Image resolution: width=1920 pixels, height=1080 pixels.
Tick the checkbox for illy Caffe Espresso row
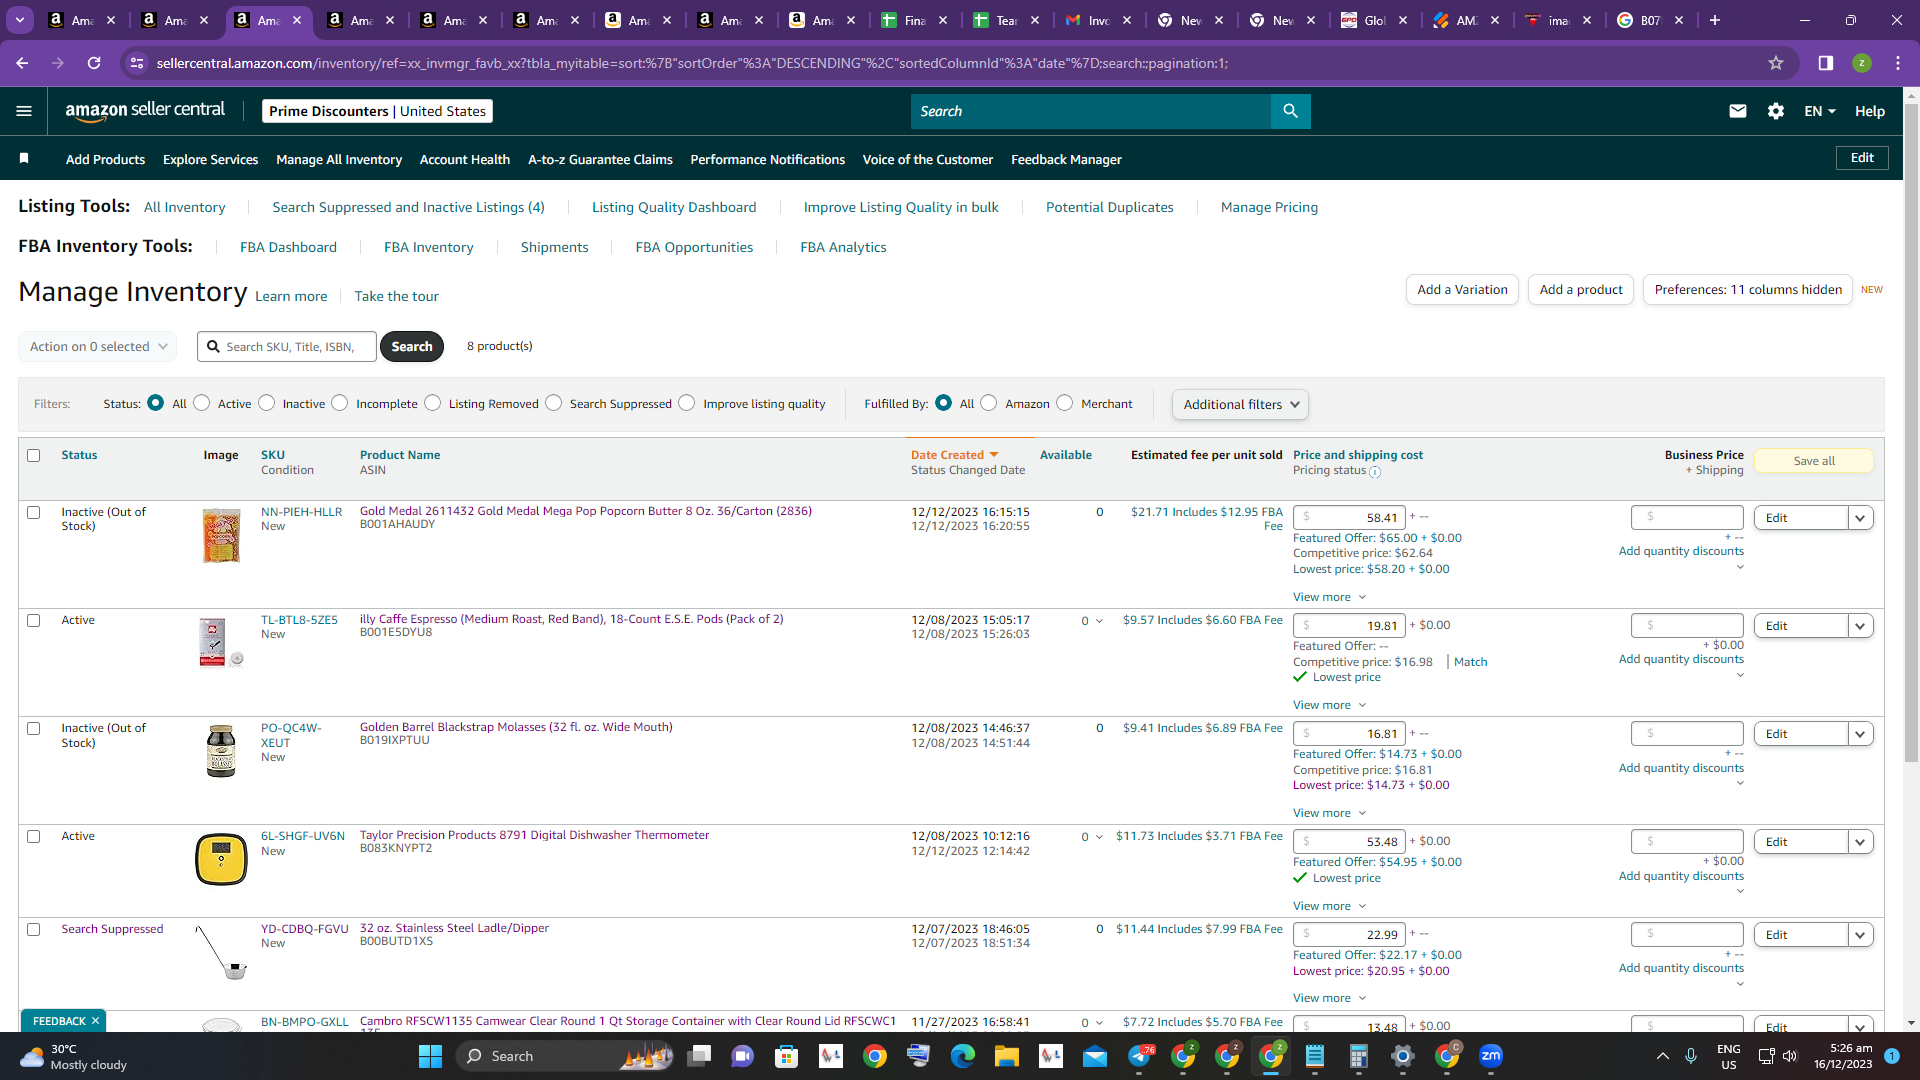click(x=34, y=621)
